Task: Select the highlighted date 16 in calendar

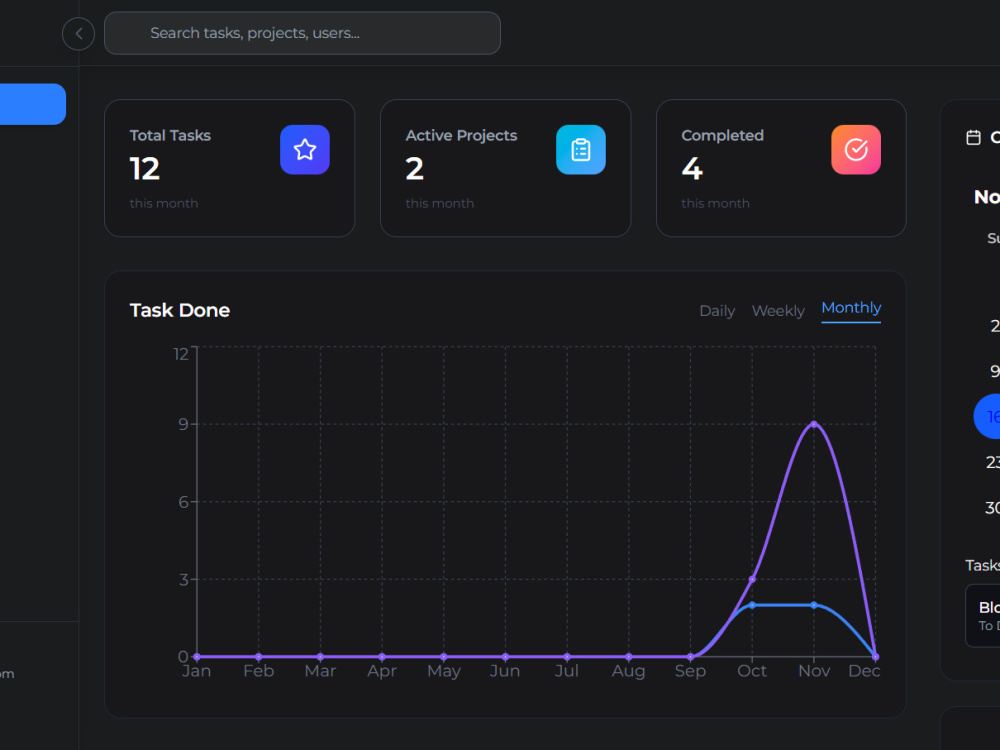Action: [x=989, y=416]
